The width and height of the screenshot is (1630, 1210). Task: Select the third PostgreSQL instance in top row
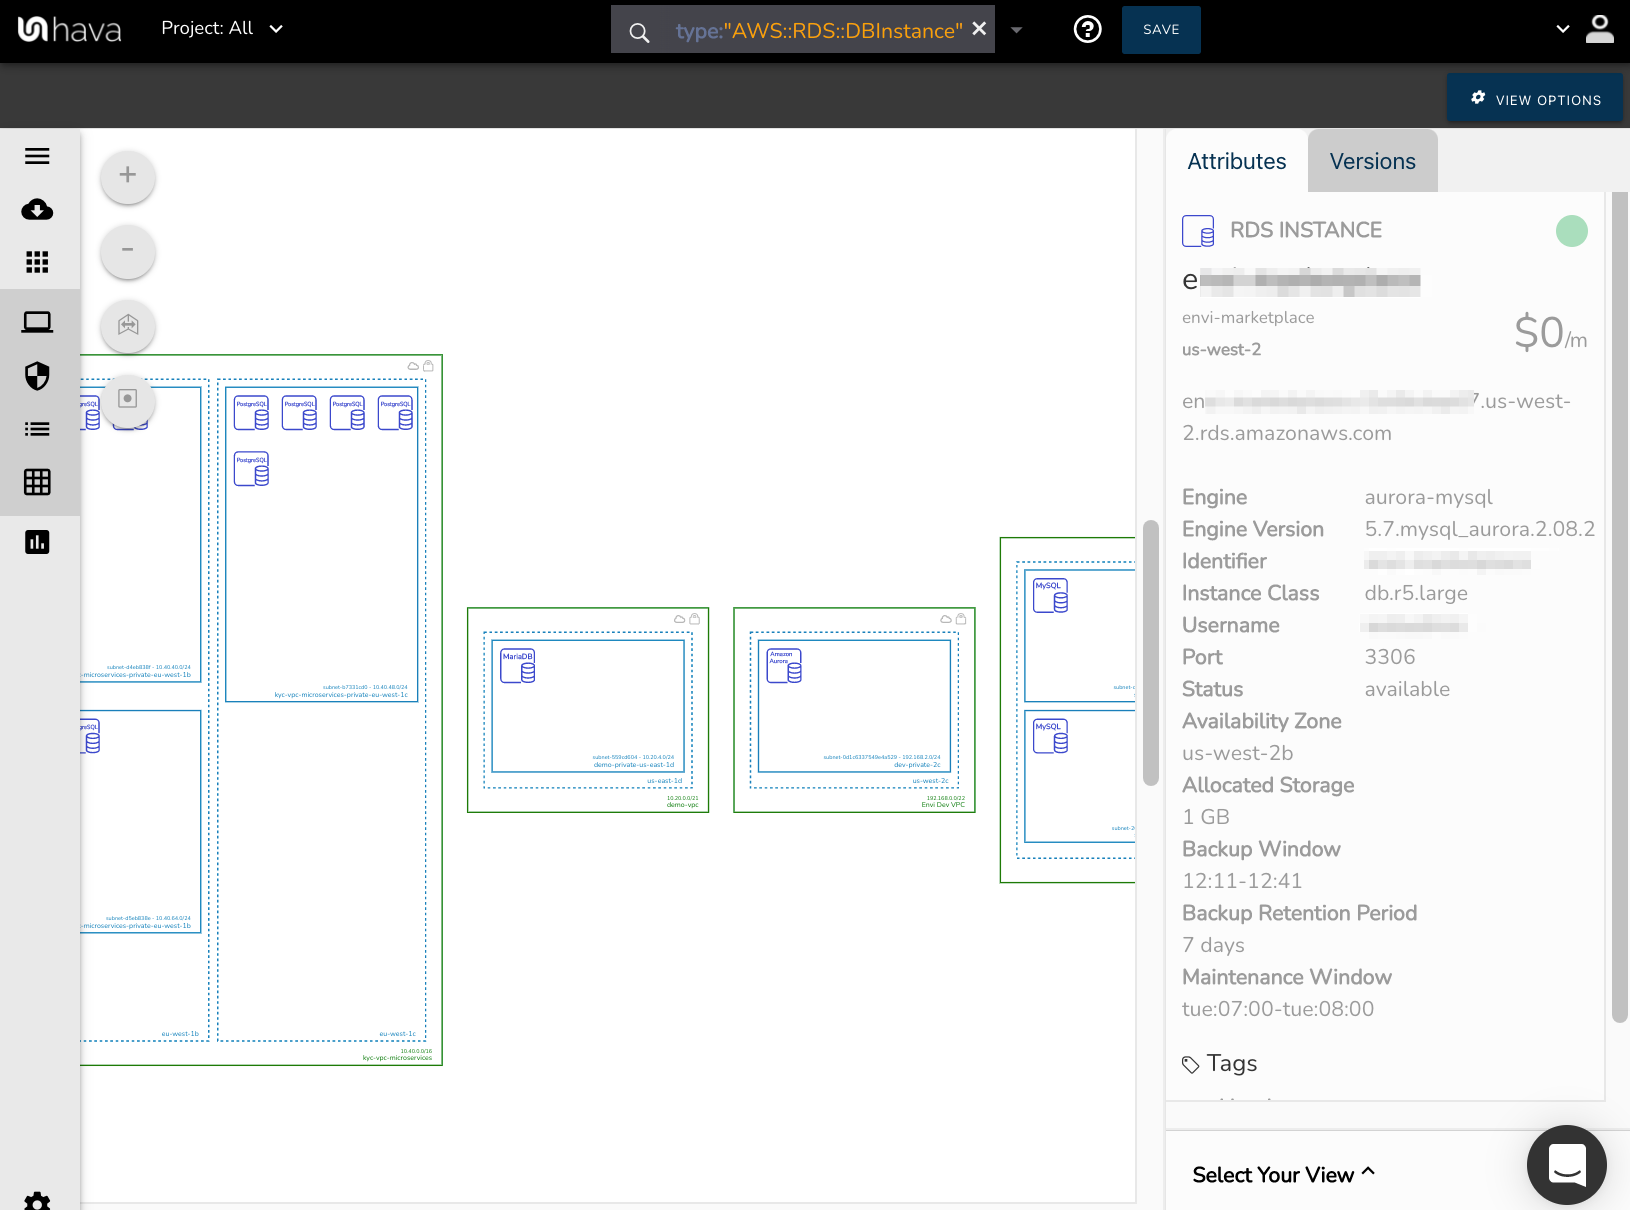pyautogui.click(x=347, y=413)
